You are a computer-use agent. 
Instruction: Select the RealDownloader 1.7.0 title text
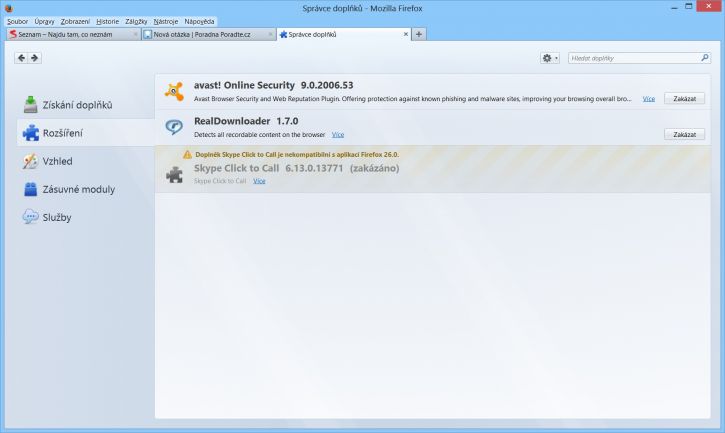[246, 121]
